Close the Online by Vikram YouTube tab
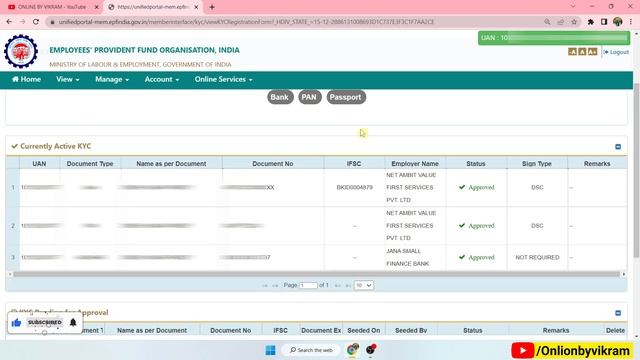This screenshot has height=360, width=640. tap(97, 7)
